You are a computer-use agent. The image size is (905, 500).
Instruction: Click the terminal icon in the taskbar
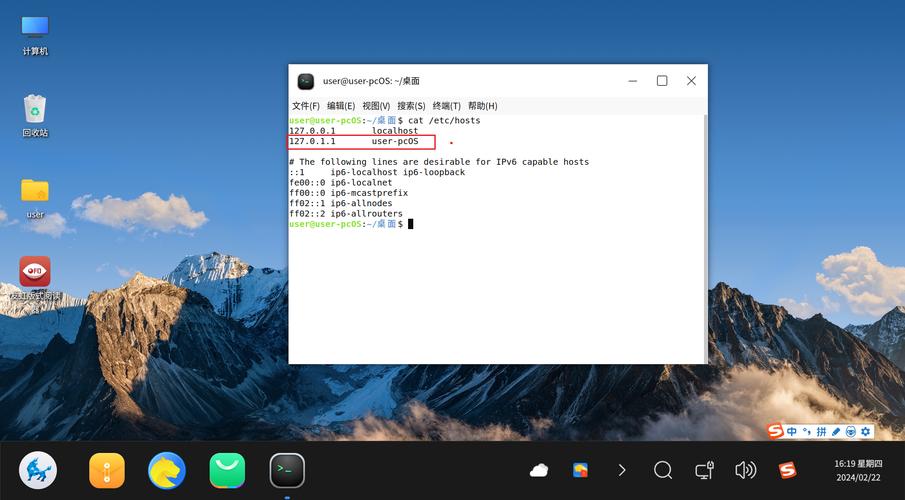287,470
